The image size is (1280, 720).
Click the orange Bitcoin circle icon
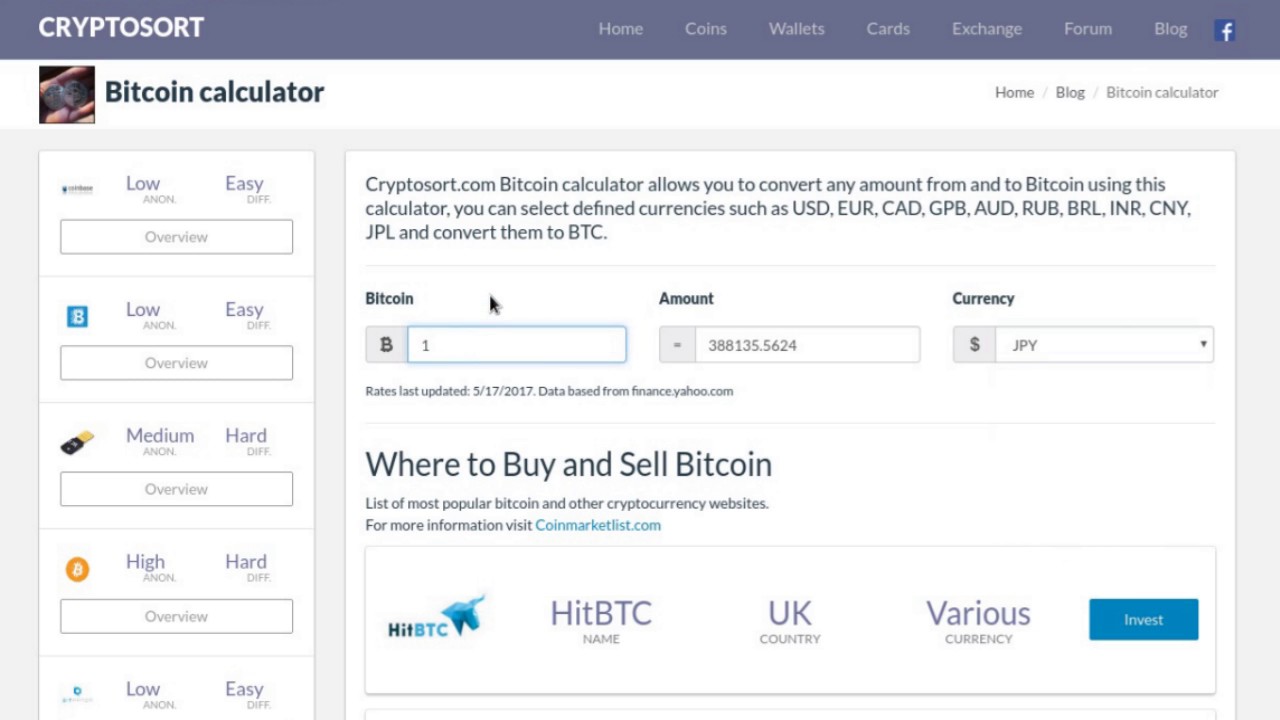(77, 569)
